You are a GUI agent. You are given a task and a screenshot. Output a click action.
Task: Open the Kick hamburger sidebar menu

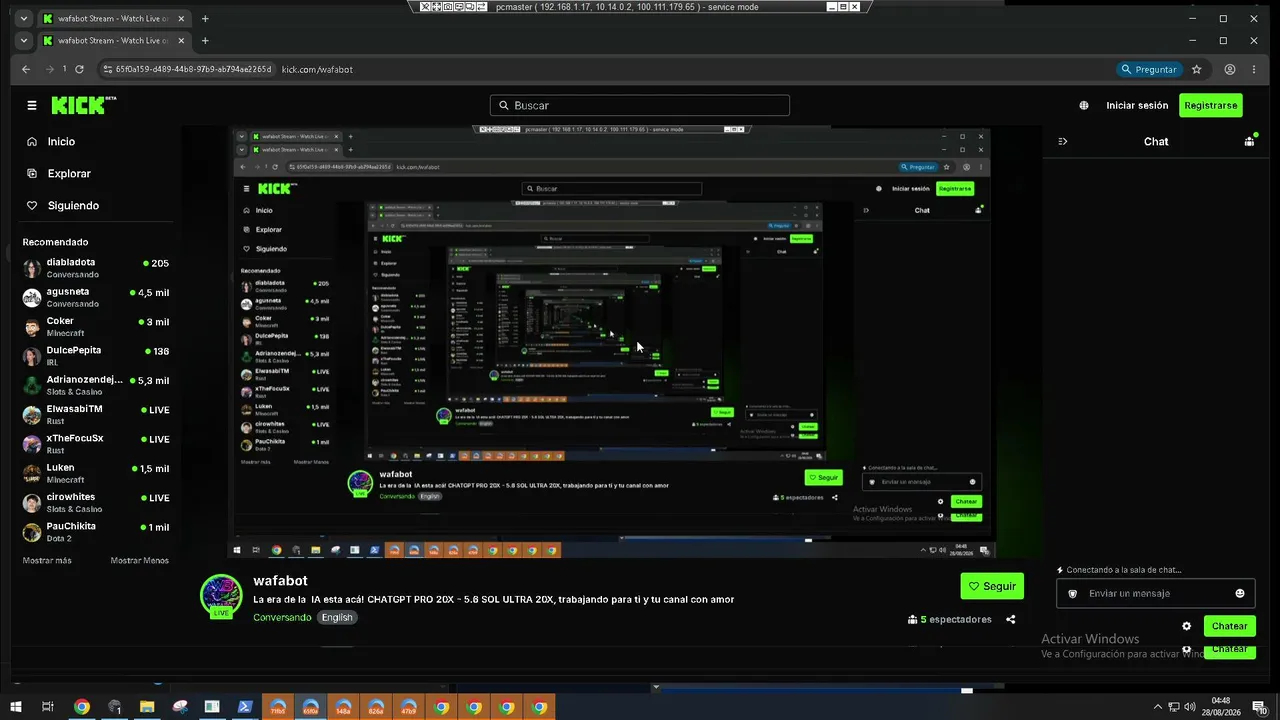pos(32,105)
